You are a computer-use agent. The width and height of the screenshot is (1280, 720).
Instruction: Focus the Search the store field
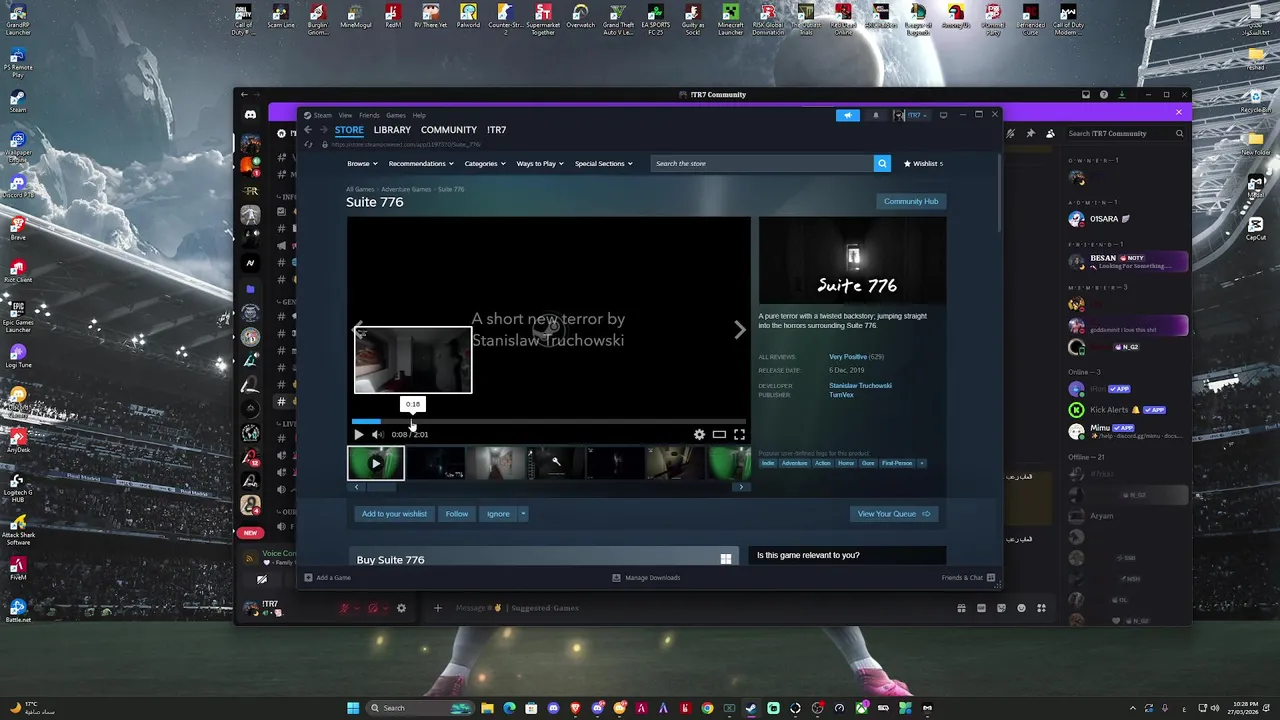click(x=762, y=163)
